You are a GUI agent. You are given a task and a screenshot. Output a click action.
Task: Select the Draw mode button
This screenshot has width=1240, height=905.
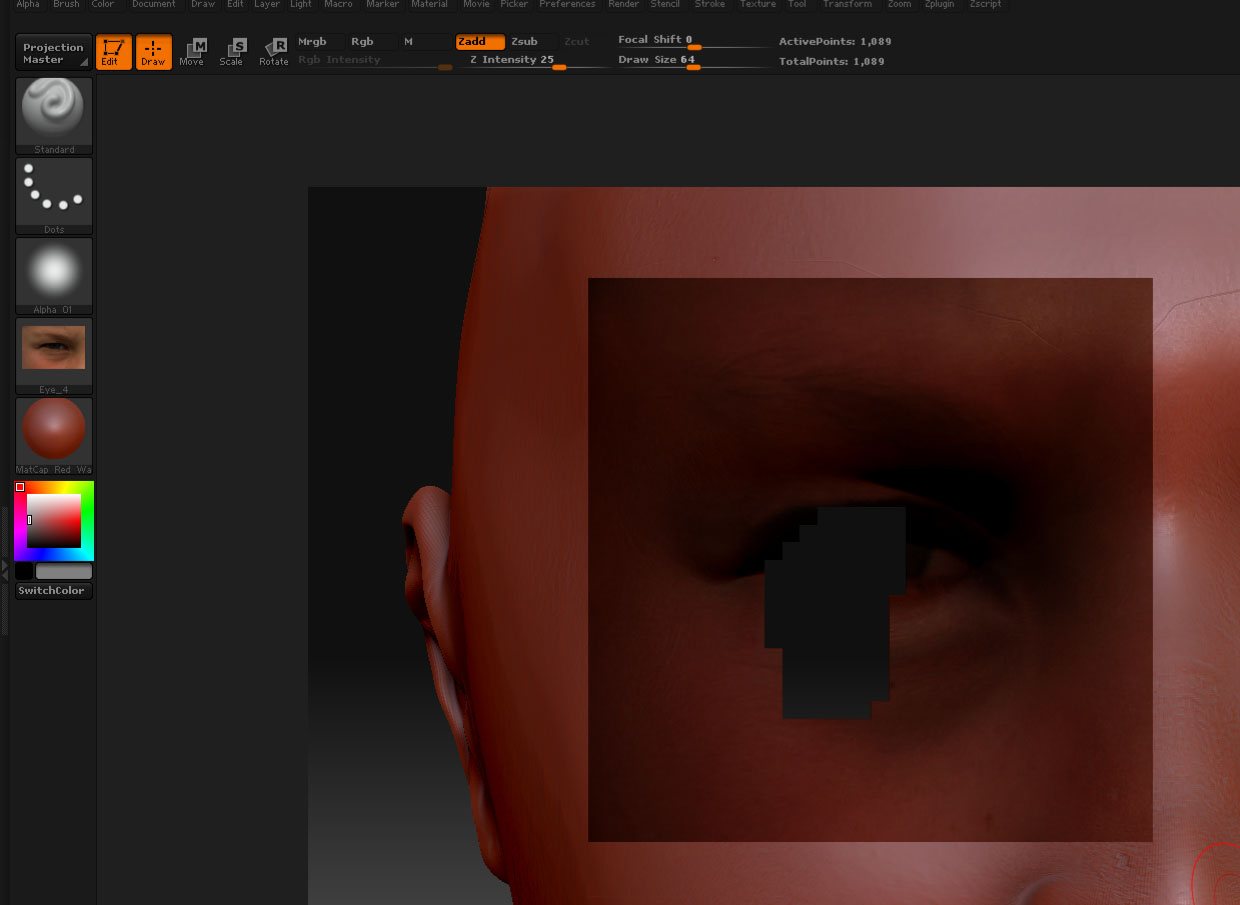[x=153, y=53]
